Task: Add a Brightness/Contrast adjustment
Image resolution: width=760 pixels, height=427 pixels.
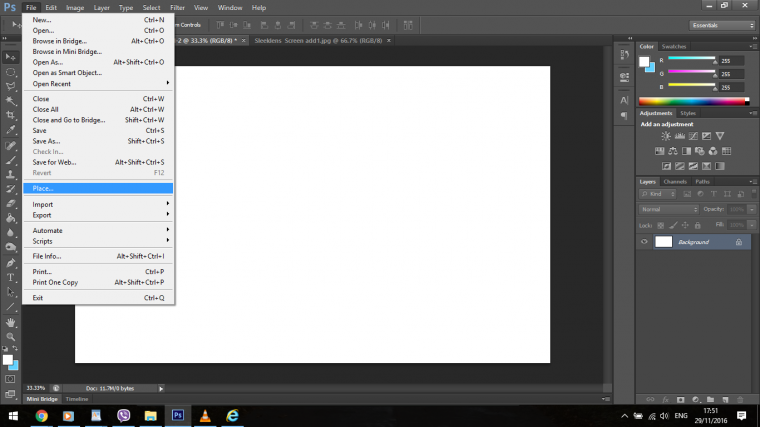Action: (666, 136)
